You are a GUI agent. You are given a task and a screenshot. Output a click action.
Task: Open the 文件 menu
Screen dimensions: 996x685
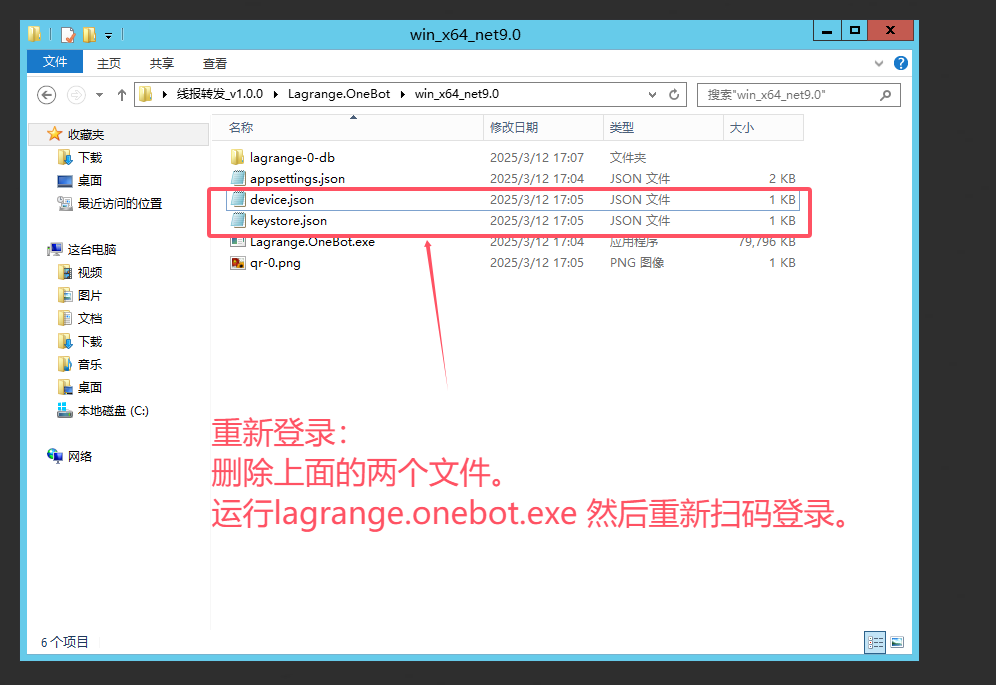[x=54, y=61]
